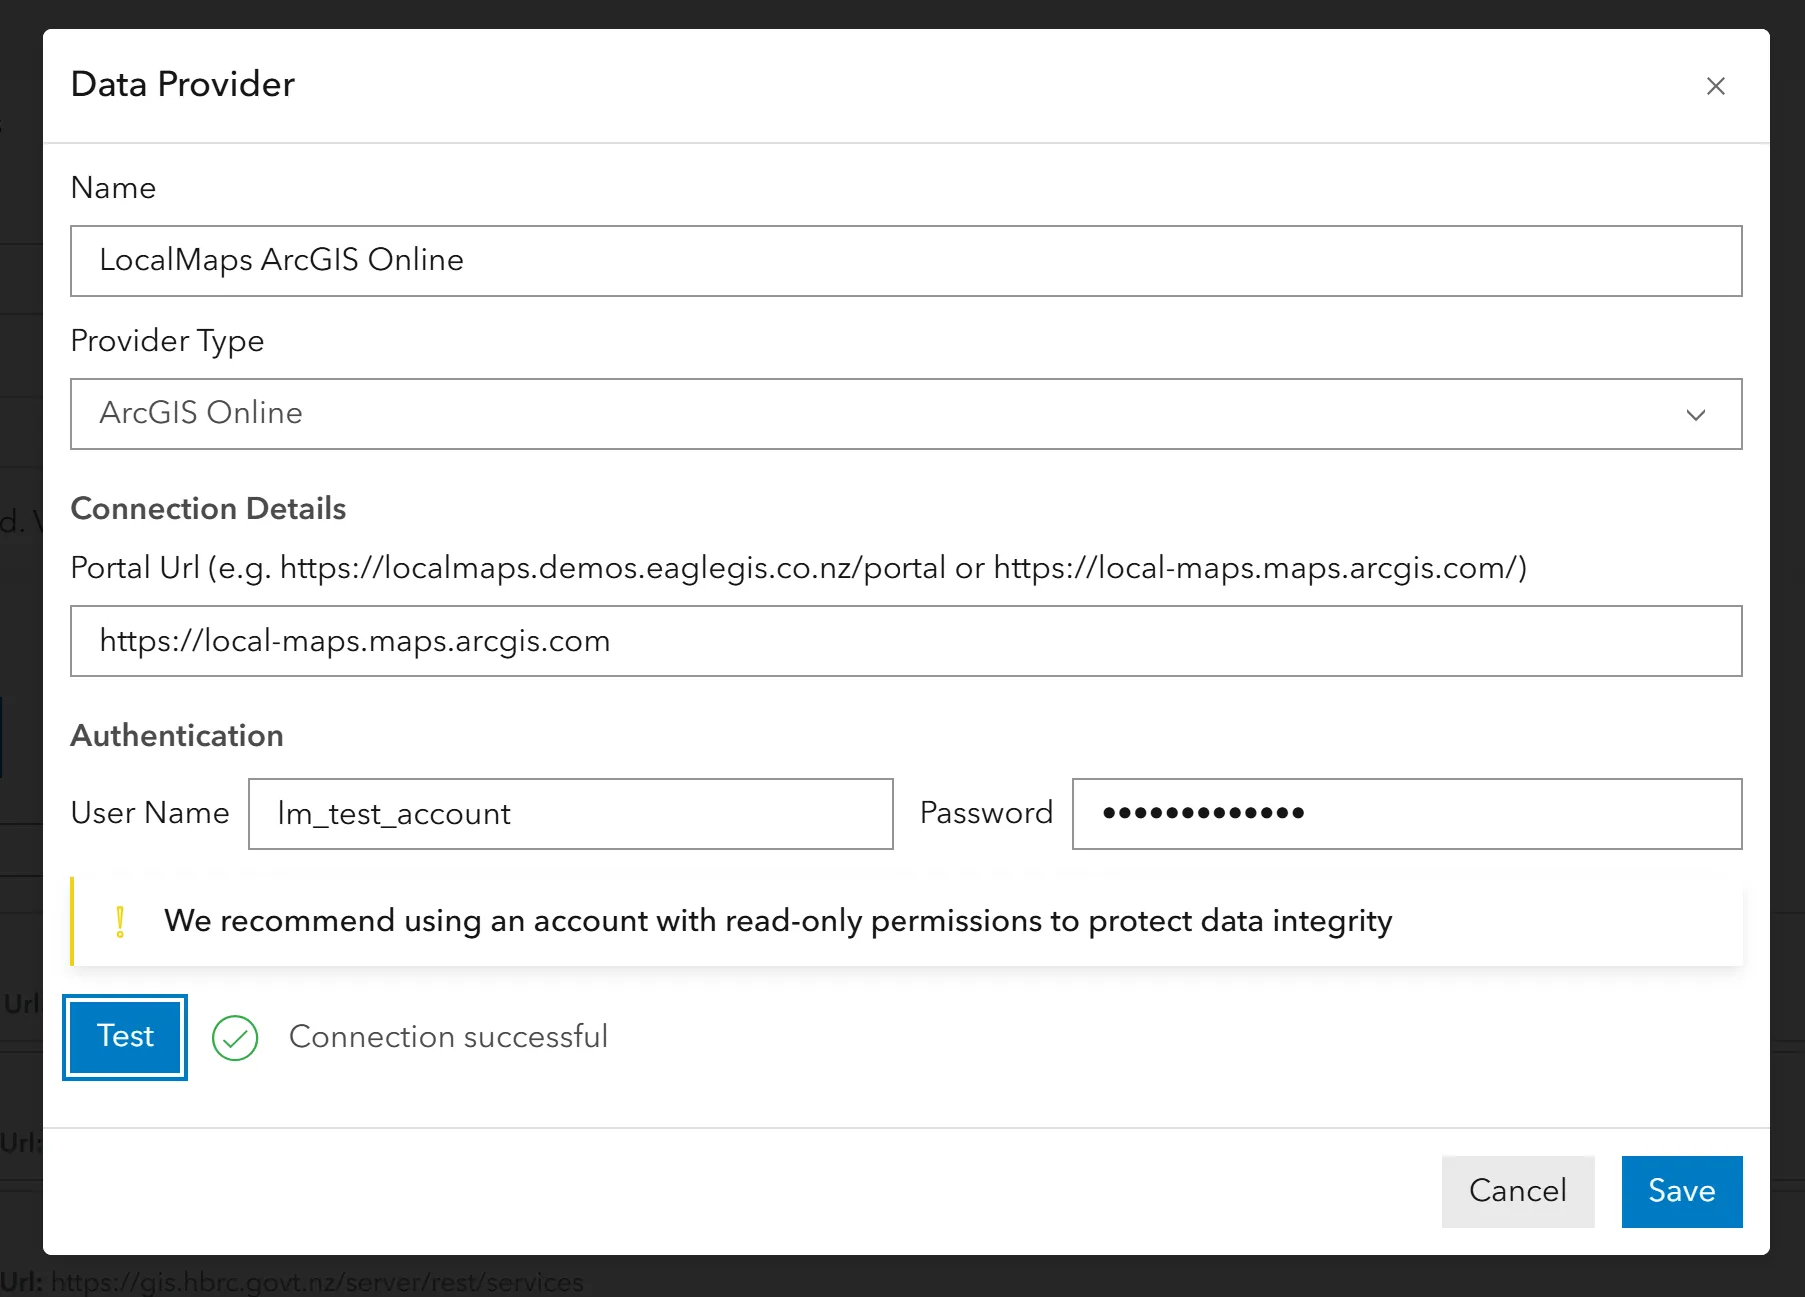The height and width of the screenshot is (1297, 1805).
Task: Click the green connection success checkmark icon
Action: (235, 1038)
